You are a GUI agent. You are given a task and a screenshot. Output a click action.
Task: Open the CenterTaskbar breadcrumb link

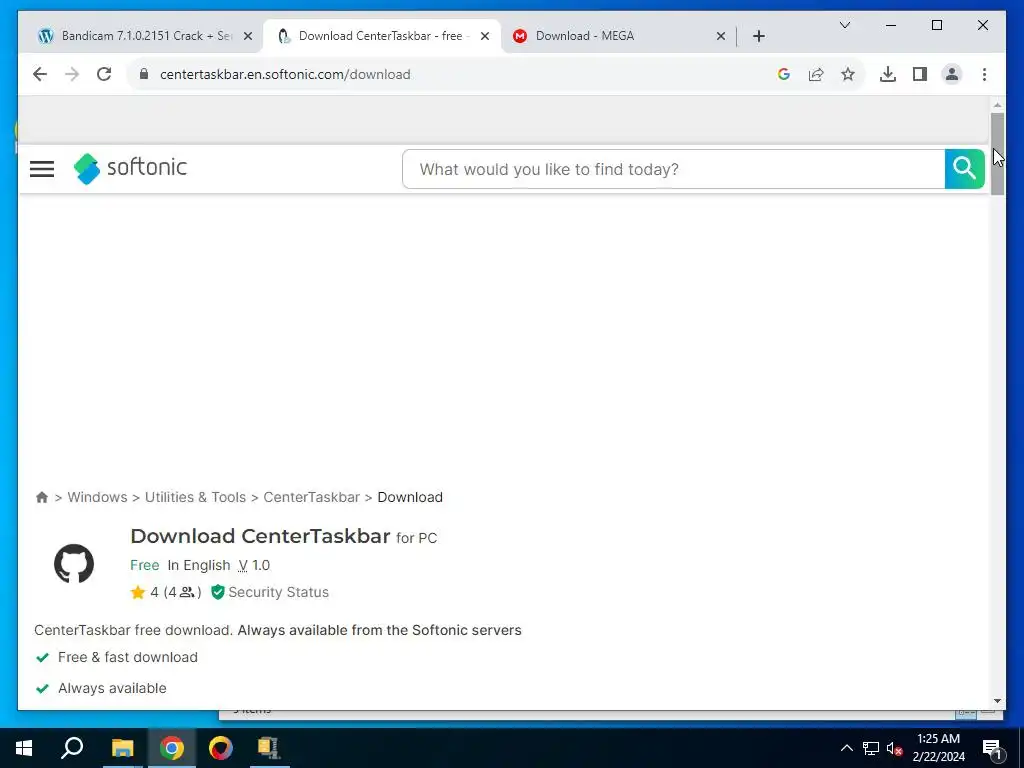tap(312, 498)
